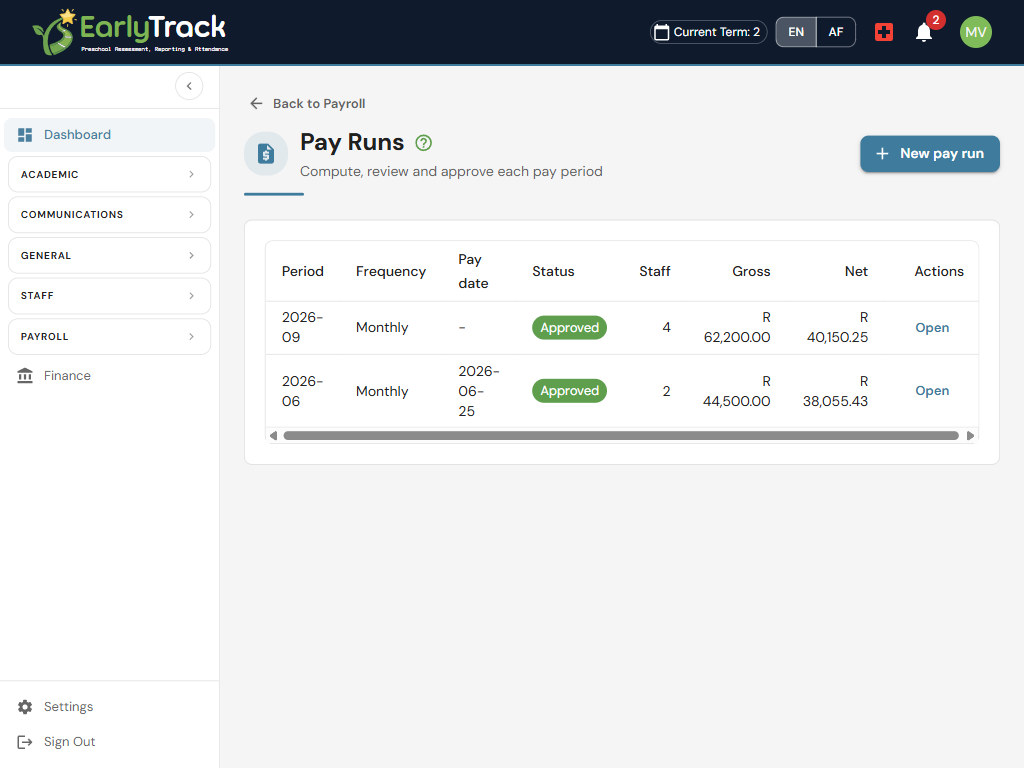Click the Status column header
This screenshot has height=768, width=1024.
(x=553, y=271)
